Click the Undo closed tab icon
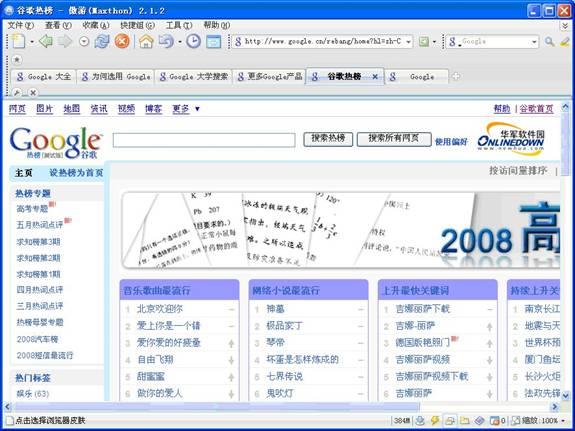 pos(166,41)
